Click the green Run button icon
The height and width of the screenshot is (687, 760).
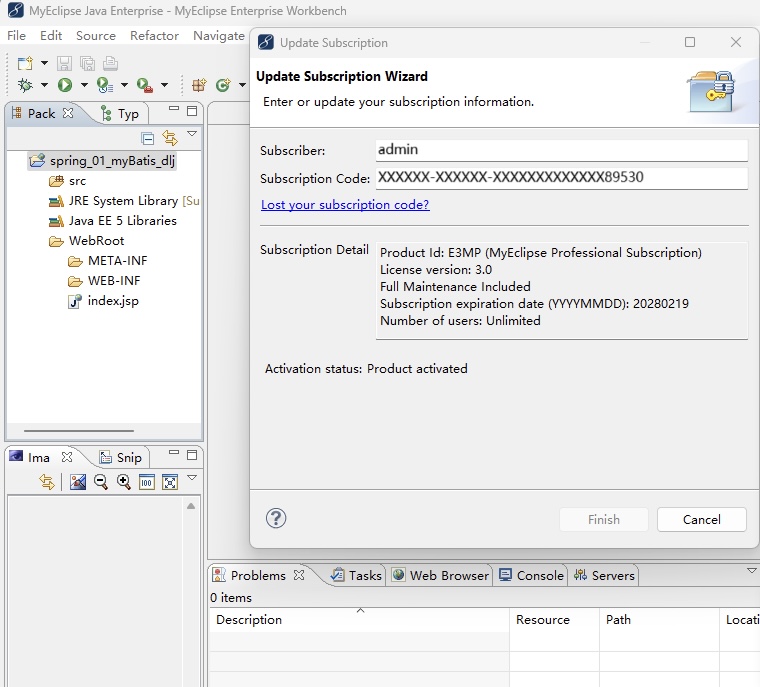[65, 85]
